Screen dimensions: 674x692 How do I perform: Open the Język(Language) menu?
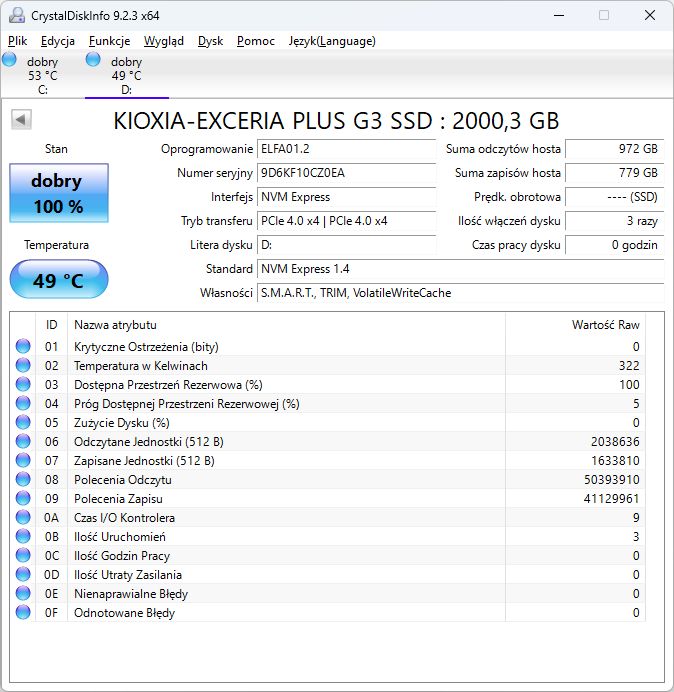pos(332,41)
